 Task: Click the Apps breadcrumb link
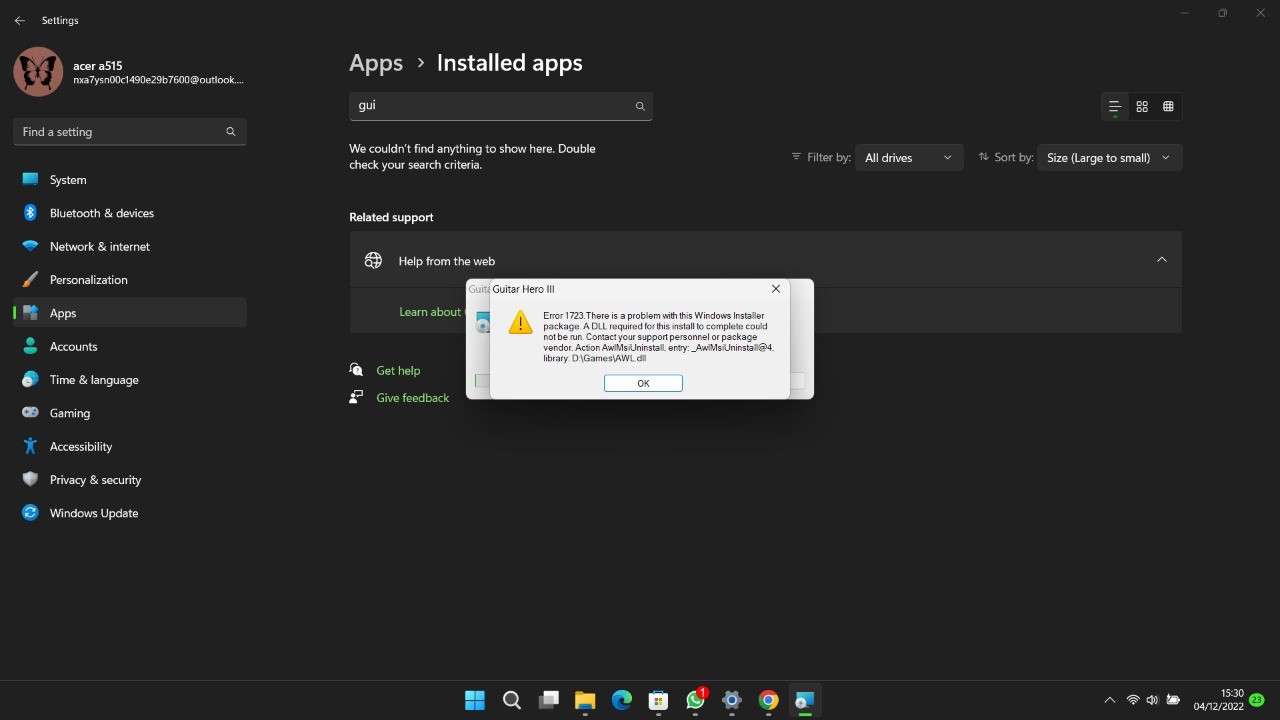pos(376,63)
